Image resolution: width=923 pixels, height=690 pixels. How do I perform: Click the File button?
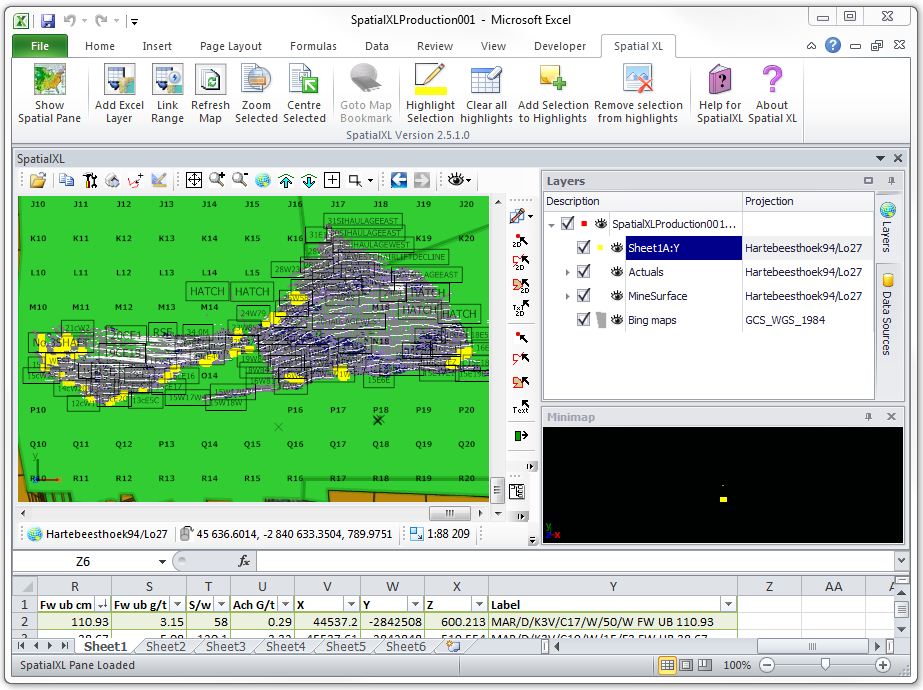click(x=40, y=46)
